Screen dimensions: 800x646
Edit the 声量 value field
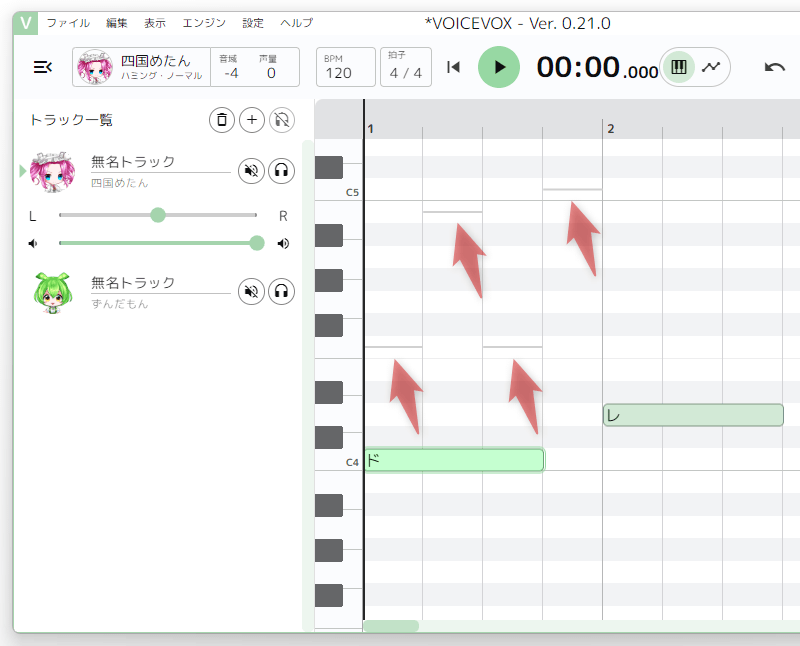coord(271,67)
